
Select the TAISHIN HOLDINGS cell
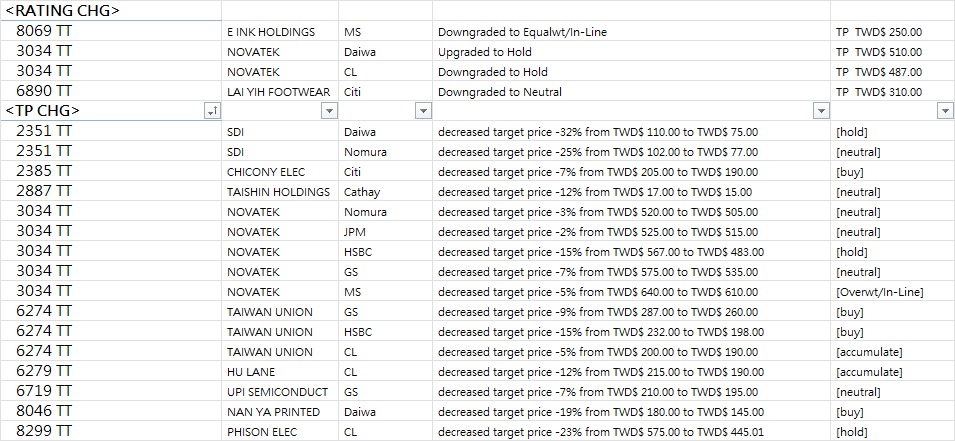280,192
